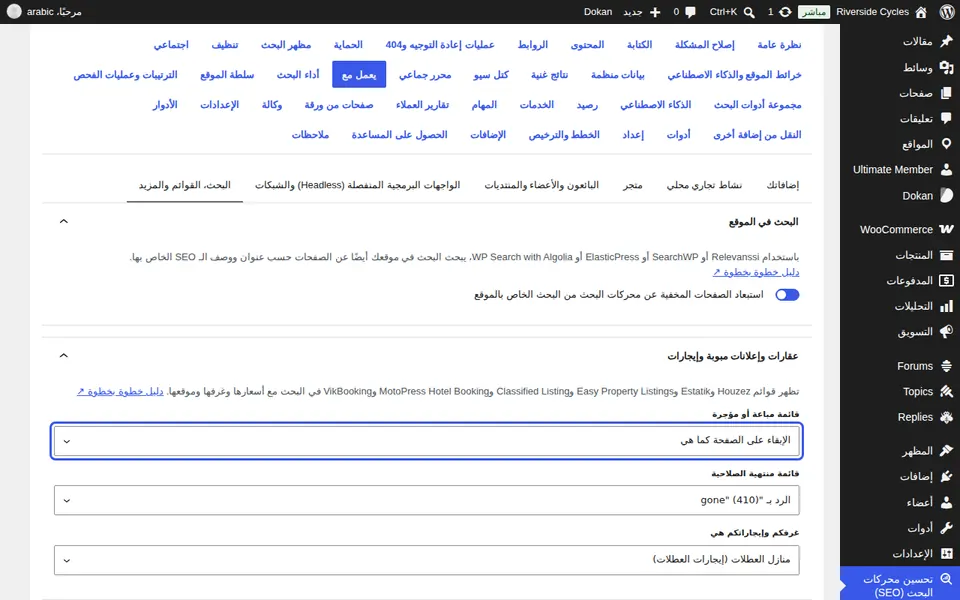This screenshot has height=600, width=960.
Task: Click the Dokan sidebar icon
Action: [946, 195]
